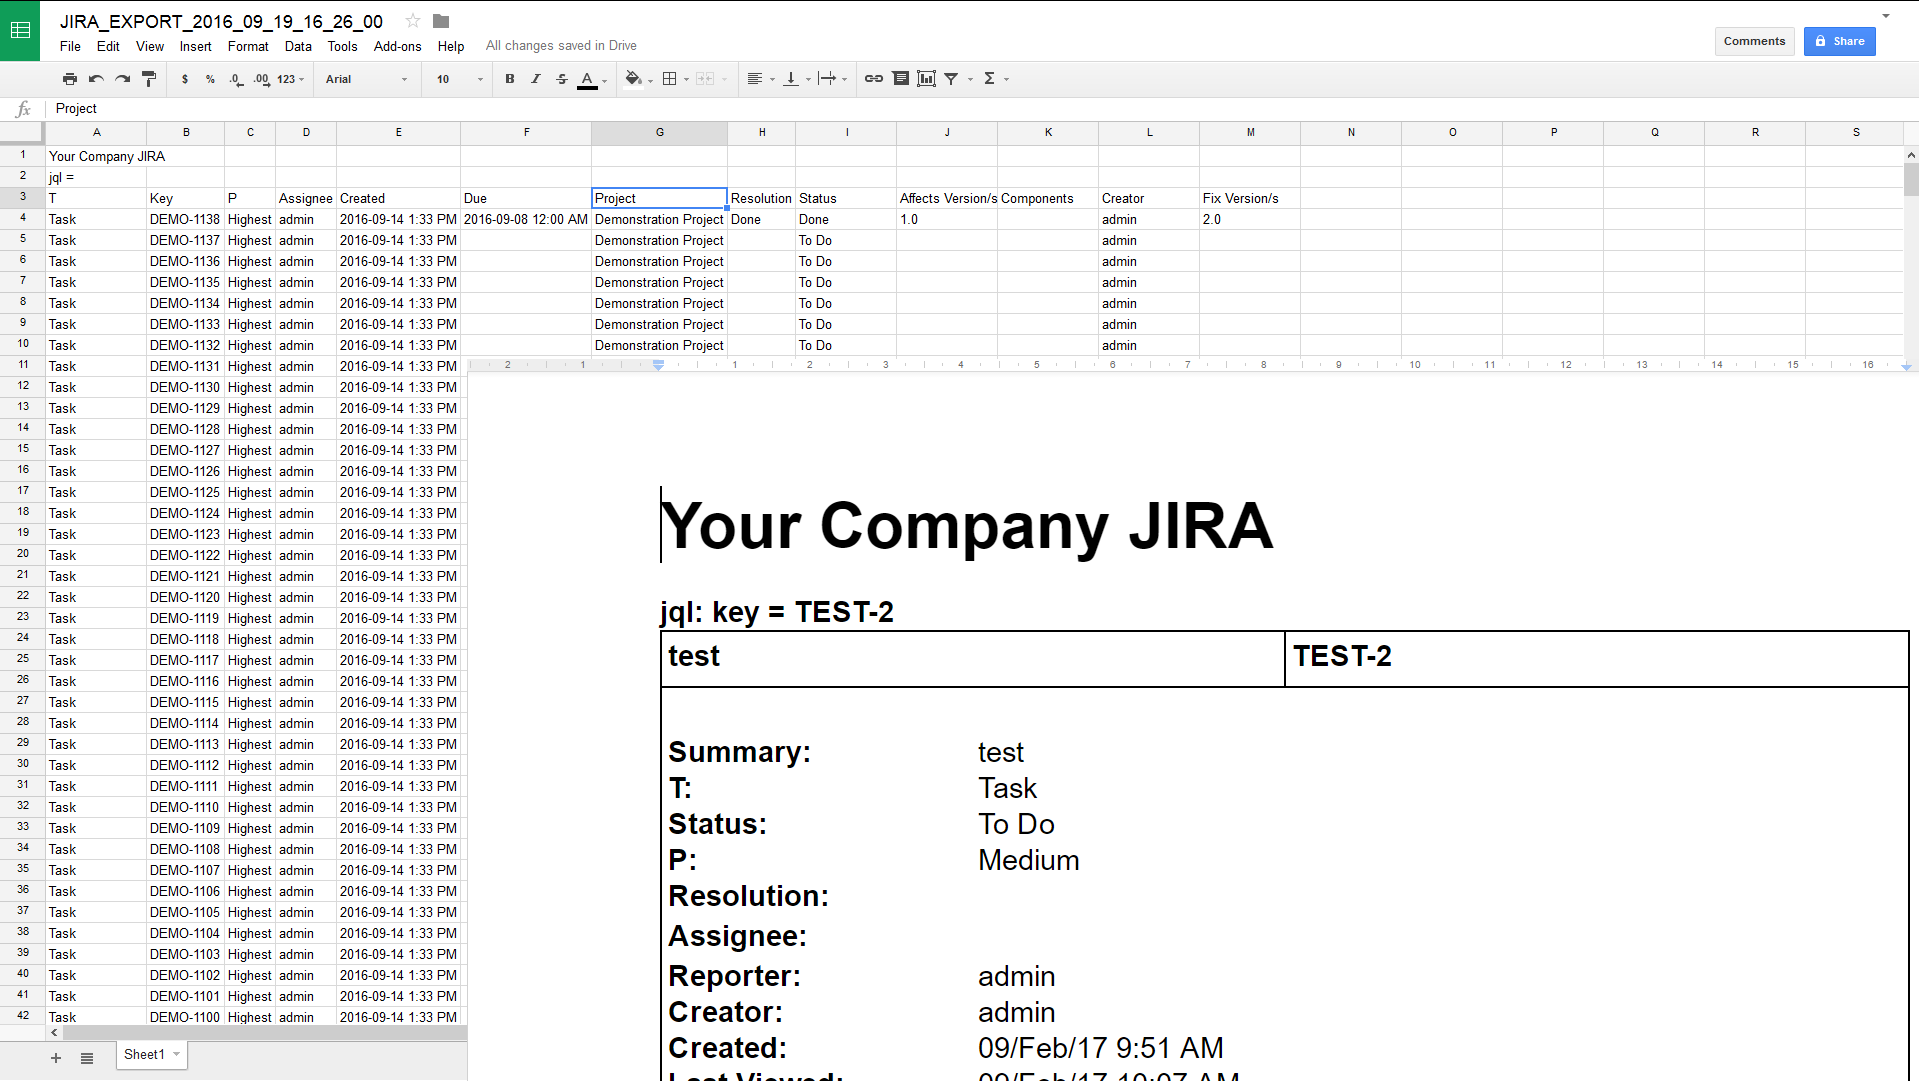
Task: Add a new sheet
Action: pyautogui.click(x=56, y=1058)
